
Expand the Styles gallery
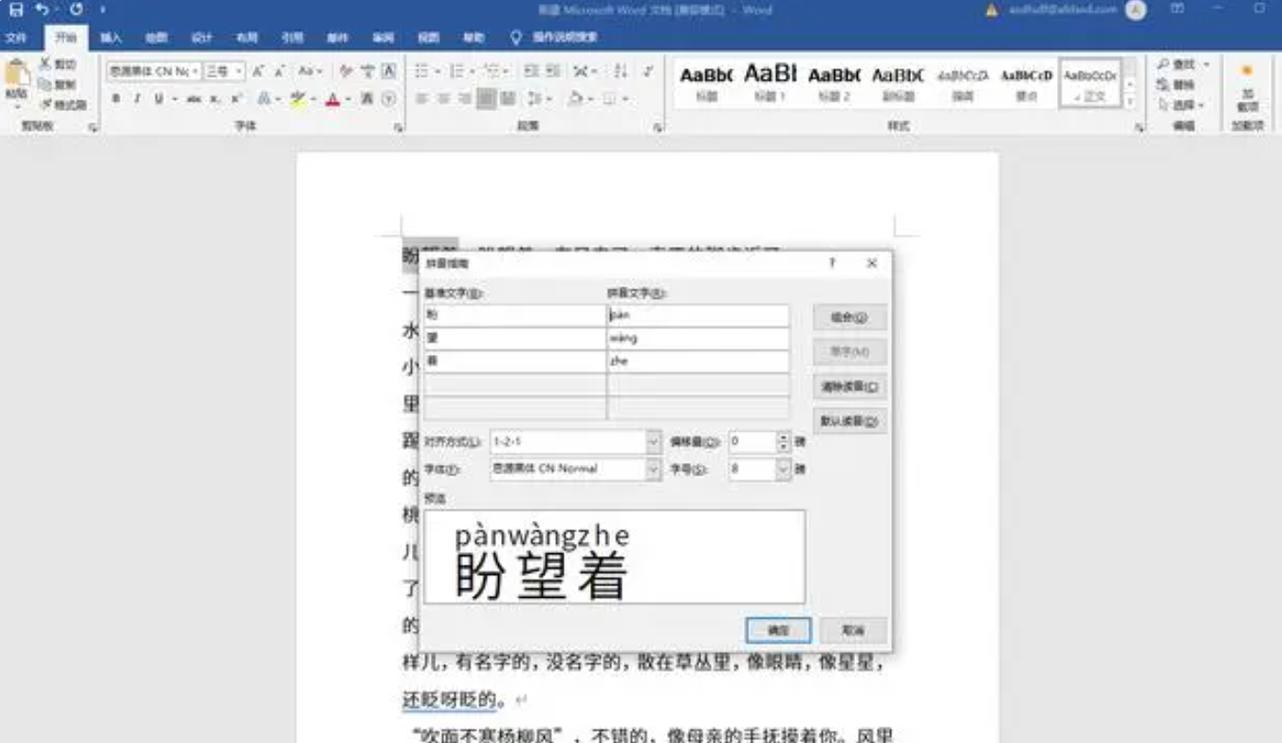(1130, 102)
